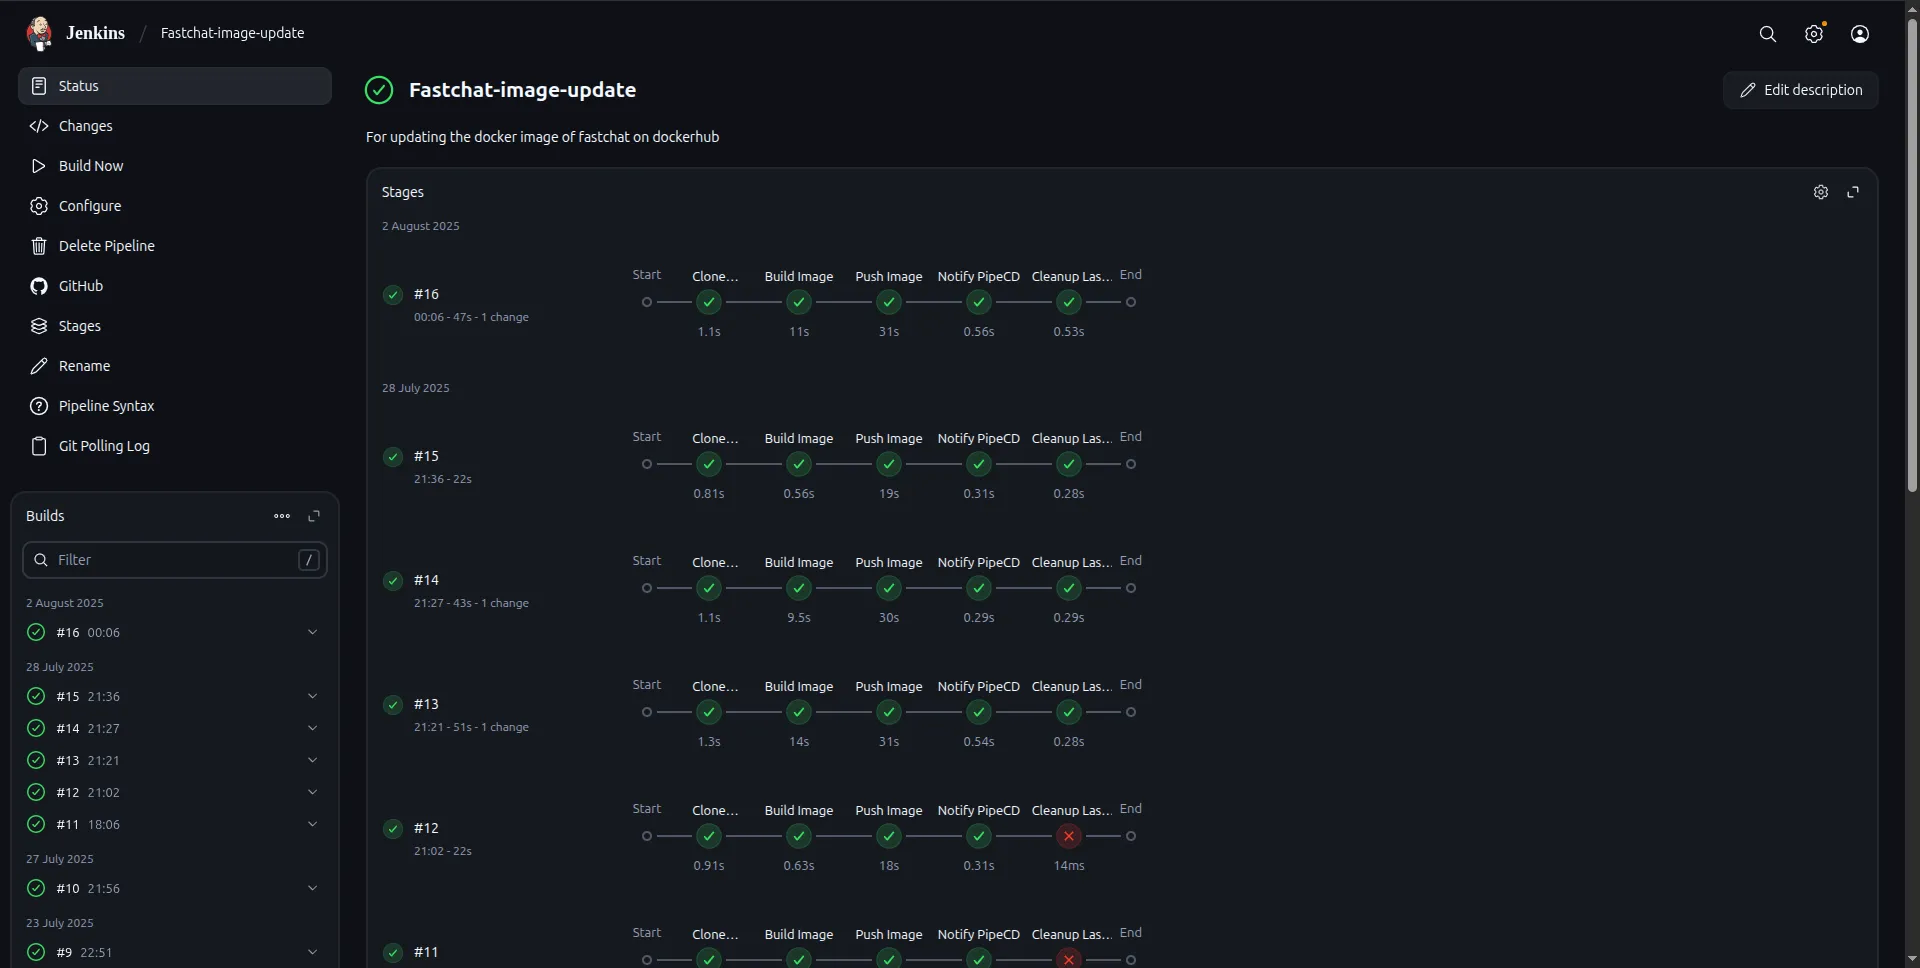Viewport: 1920px width, 968px height.
Task: Click build #13 status icon in Builds list
Action: point(36,760)
